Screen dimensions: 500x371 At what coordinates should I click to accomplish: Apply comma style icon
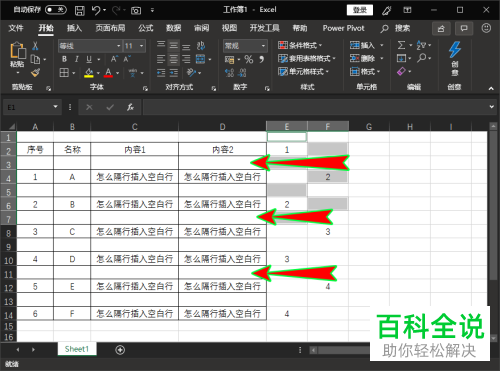(262, 60)
